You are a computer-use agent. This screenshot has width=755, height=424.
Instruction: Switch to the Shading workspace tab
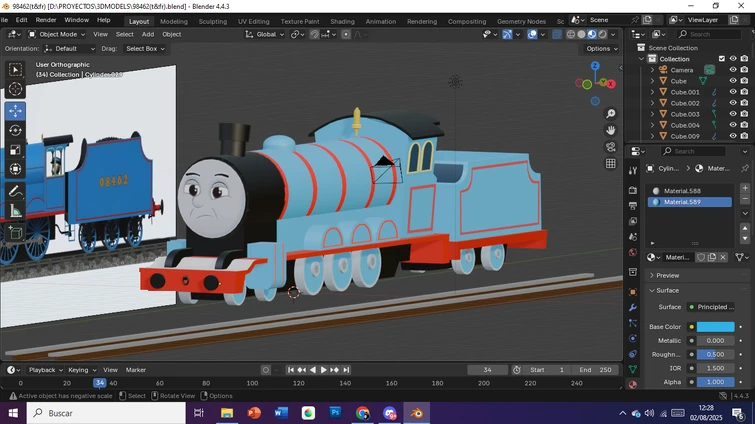342,21
